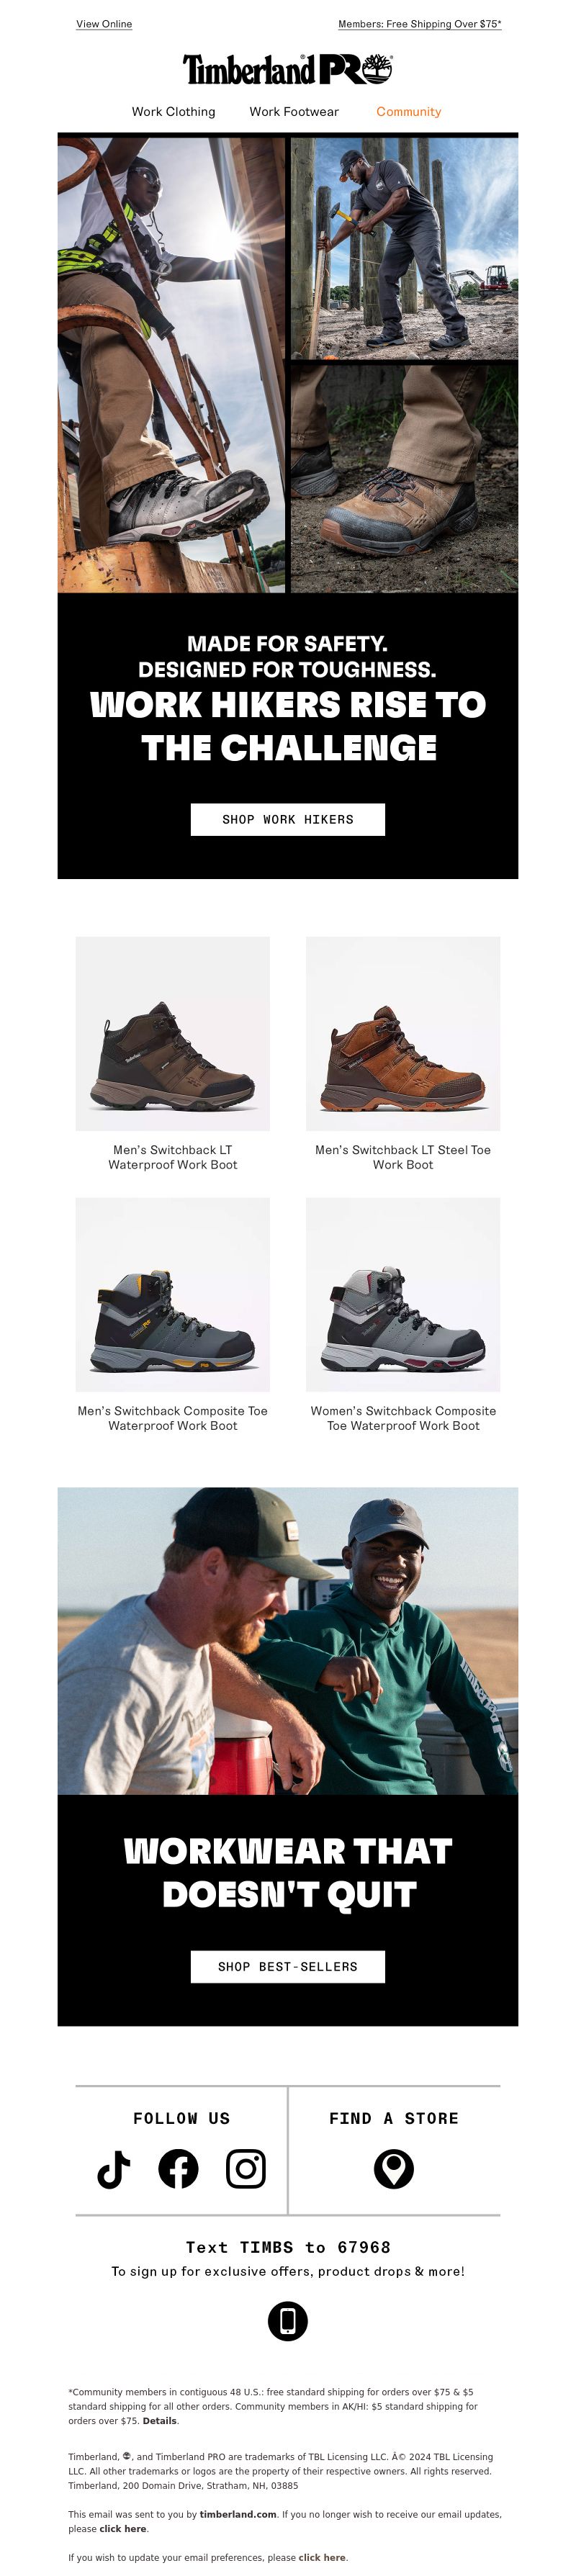The width and height of the screenshot is (576, 2576).
Task: Click the two men workwear photo
Action: coord(288,1641)
